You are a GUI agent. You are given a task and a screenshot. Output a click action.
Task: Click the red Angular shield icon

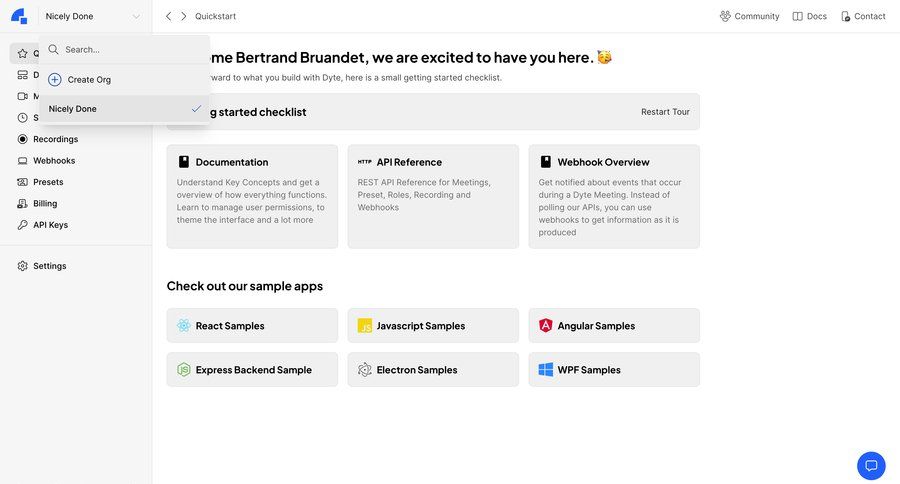546,326
